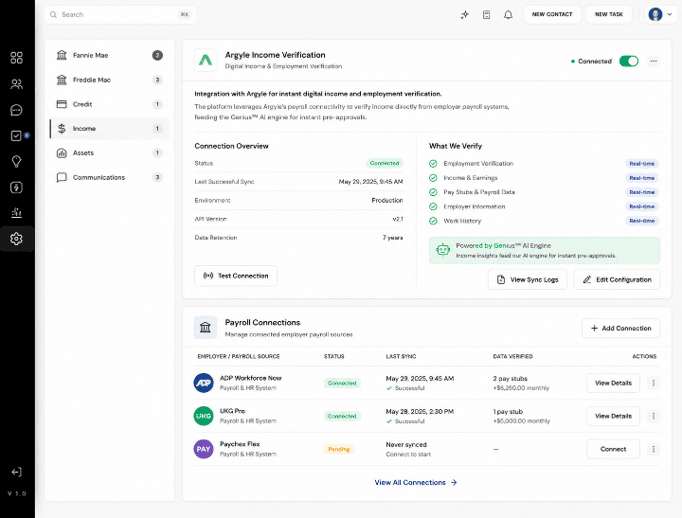The width and height of the screenshot is (682, 518).
Task: Select Communications integrations tab
Action: coord(110,177)
